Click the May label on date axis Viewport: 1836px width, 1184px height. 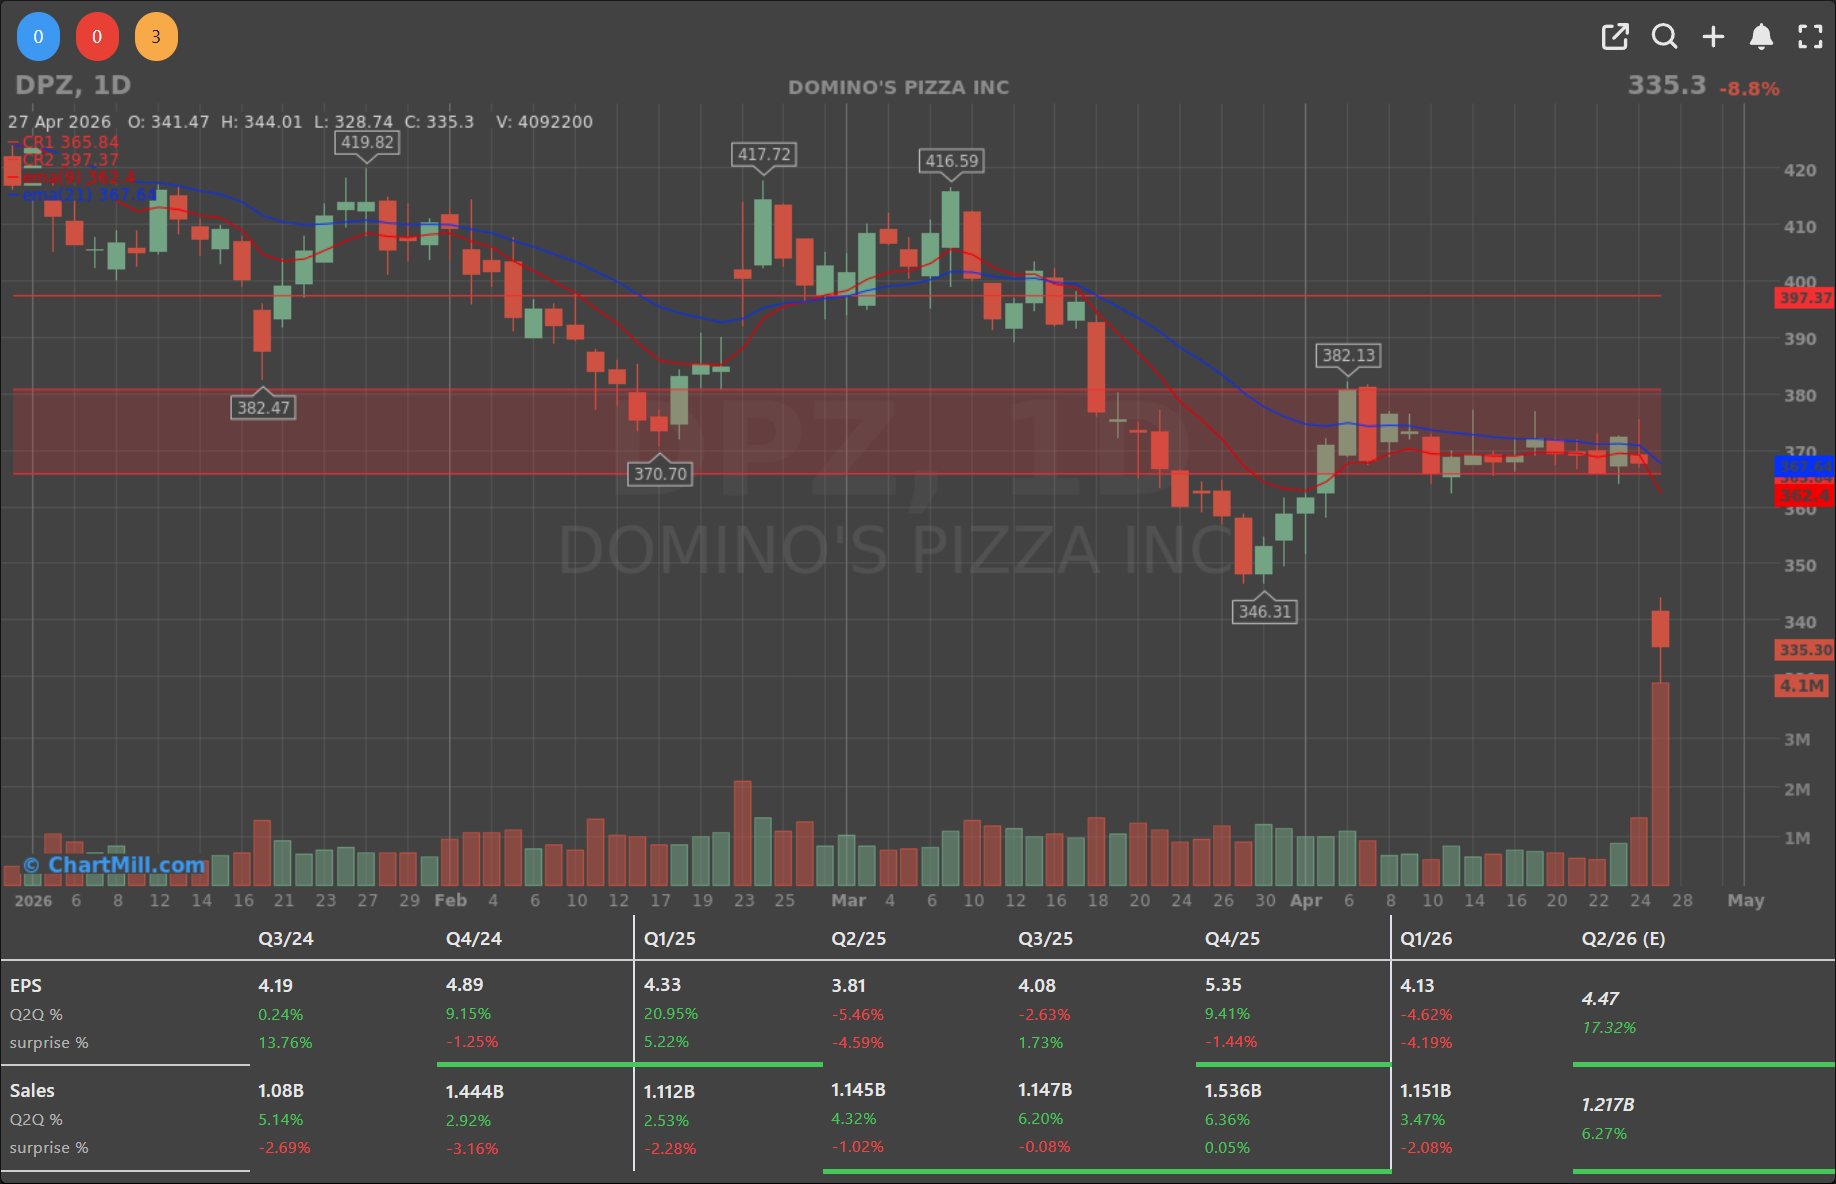(x=1746, y=900)
